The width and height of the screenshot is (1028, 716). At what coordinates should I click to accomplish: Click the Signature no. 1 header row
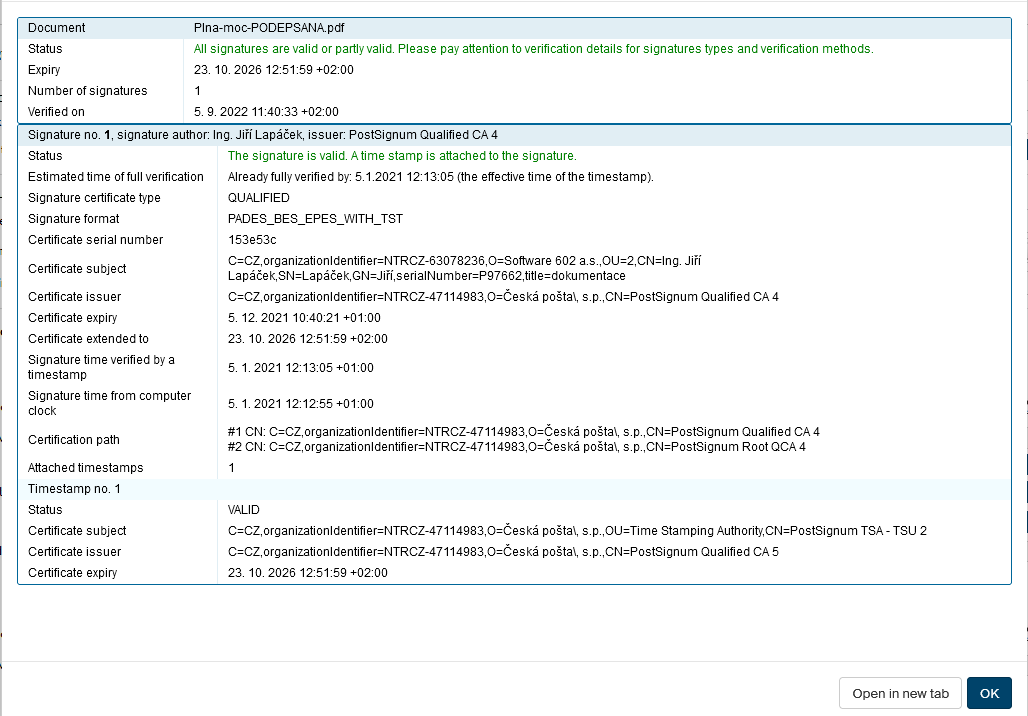(262, 134)
